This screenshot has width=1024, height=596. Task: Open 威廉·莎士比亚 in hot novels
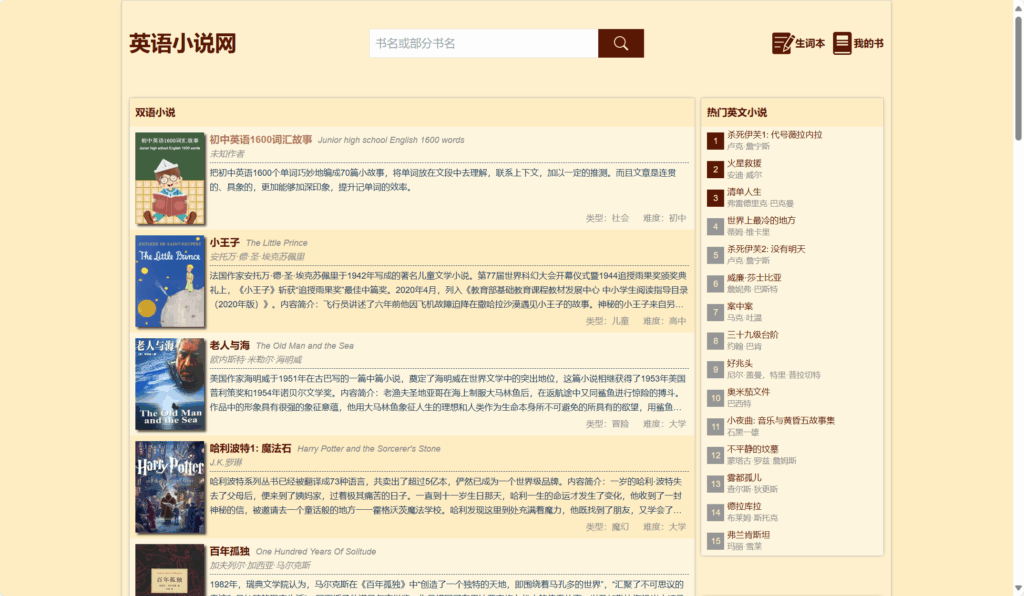[754, 277]
